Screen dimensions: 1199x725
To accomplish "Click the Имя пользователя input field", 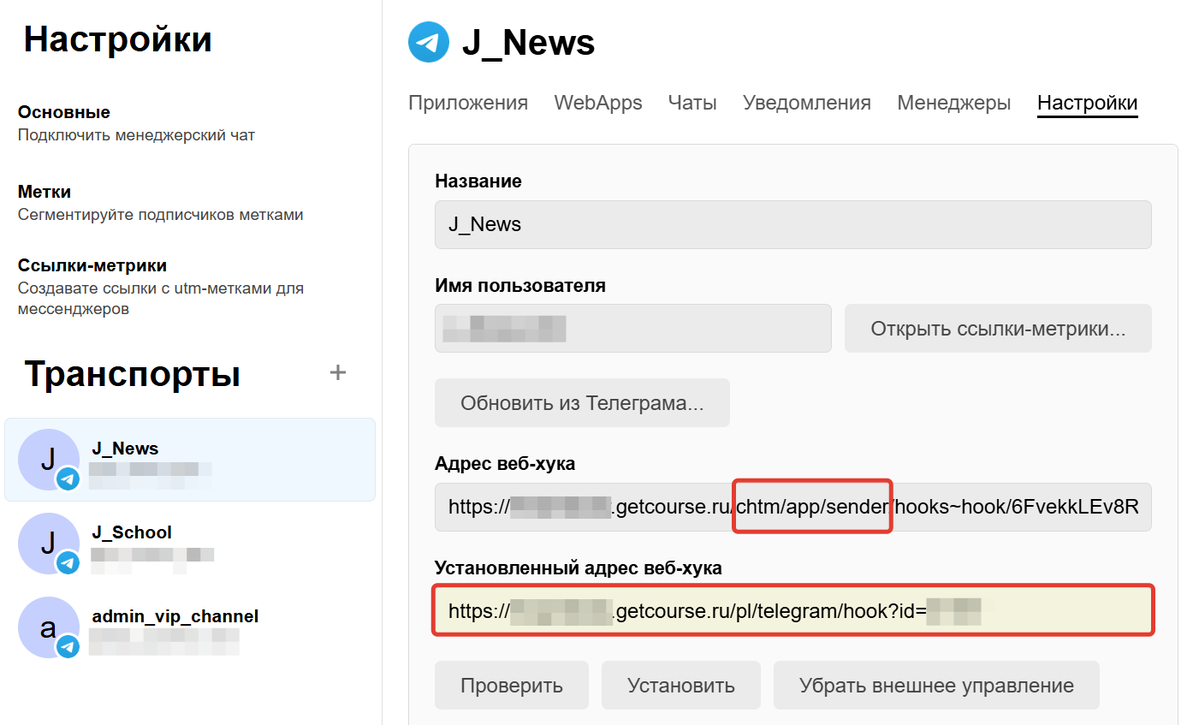I will (x=633, y=329).
